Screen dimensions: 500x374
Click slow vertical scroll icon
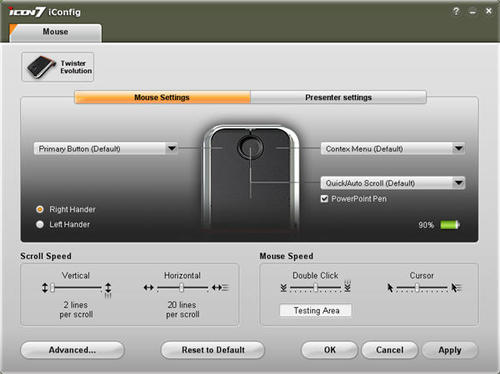[45, 288]
